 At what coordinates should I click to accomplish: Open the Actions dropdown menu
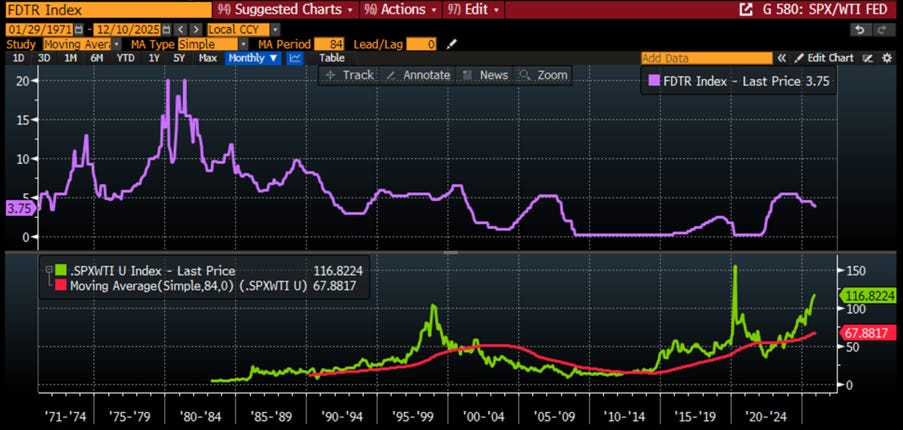pos(401,10)
